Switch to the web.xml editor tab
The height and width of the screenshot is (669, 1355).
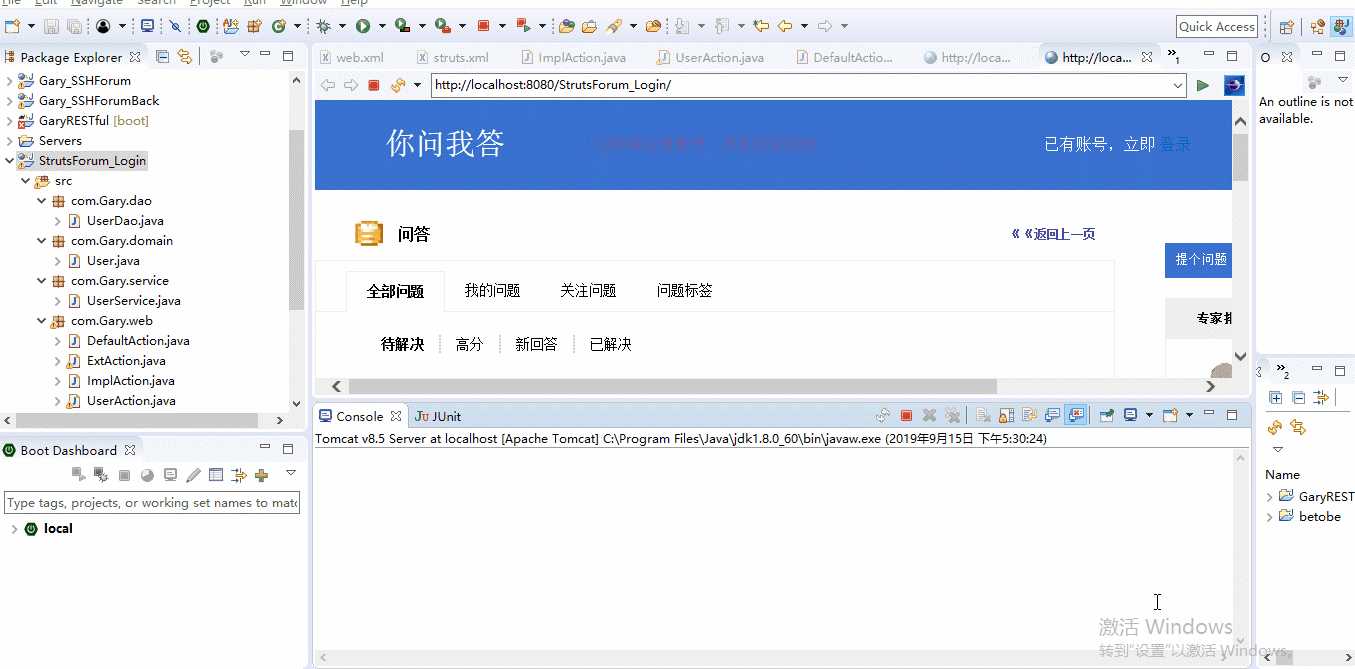click(x=351, y=57)
